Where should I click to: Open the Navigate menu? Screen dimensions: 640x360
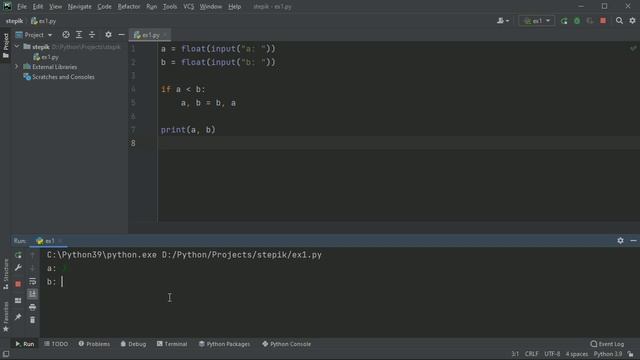(80, 7)
